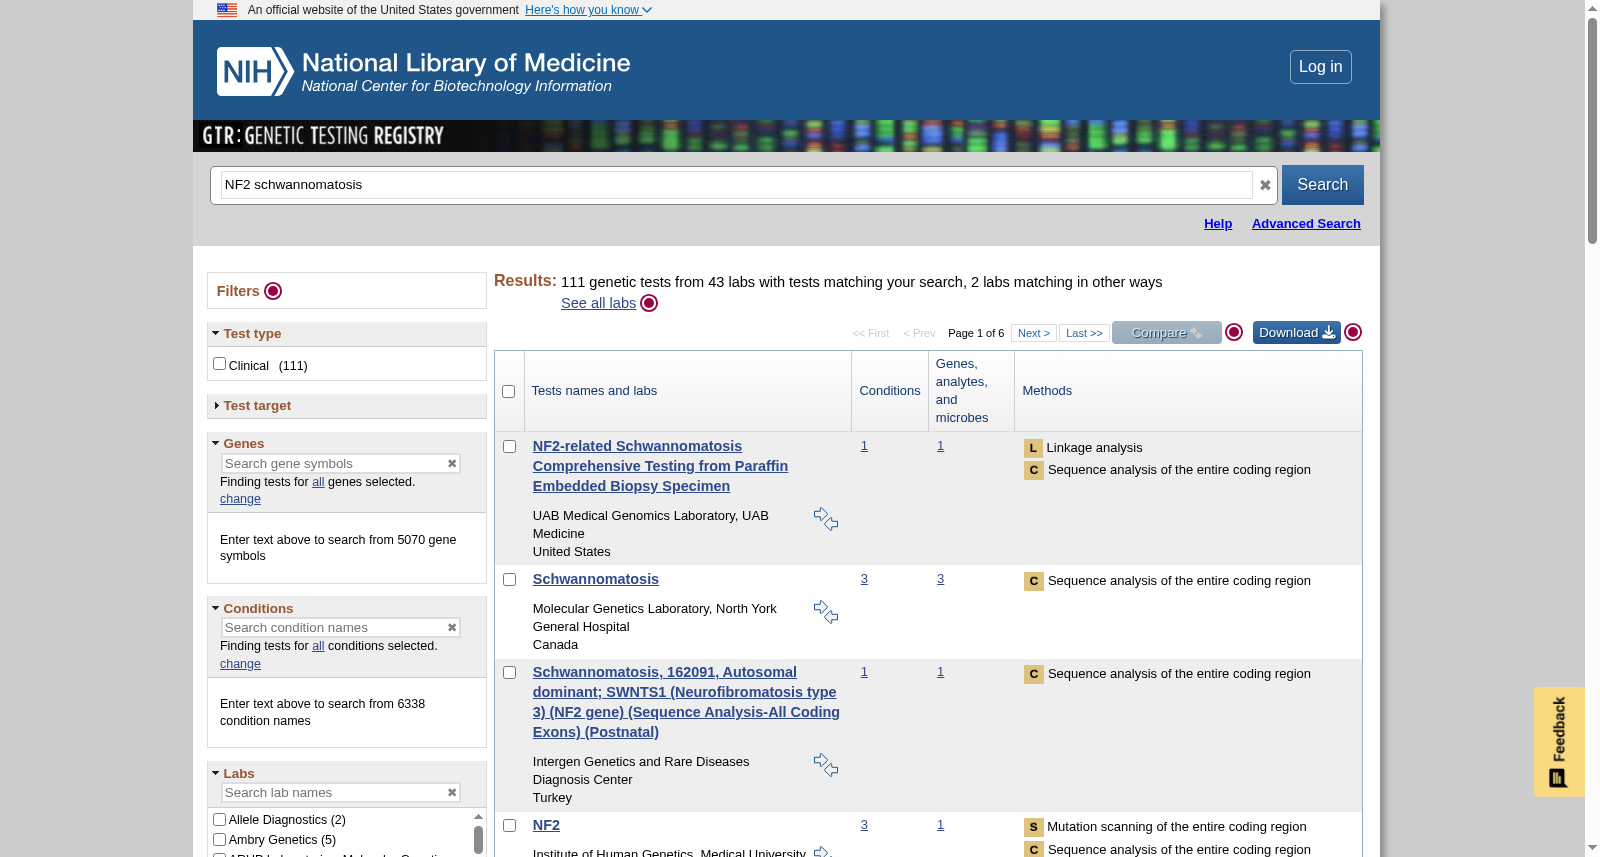Go to Last results page
This screenshot has height=857, width=1600.
point(1084,333)
